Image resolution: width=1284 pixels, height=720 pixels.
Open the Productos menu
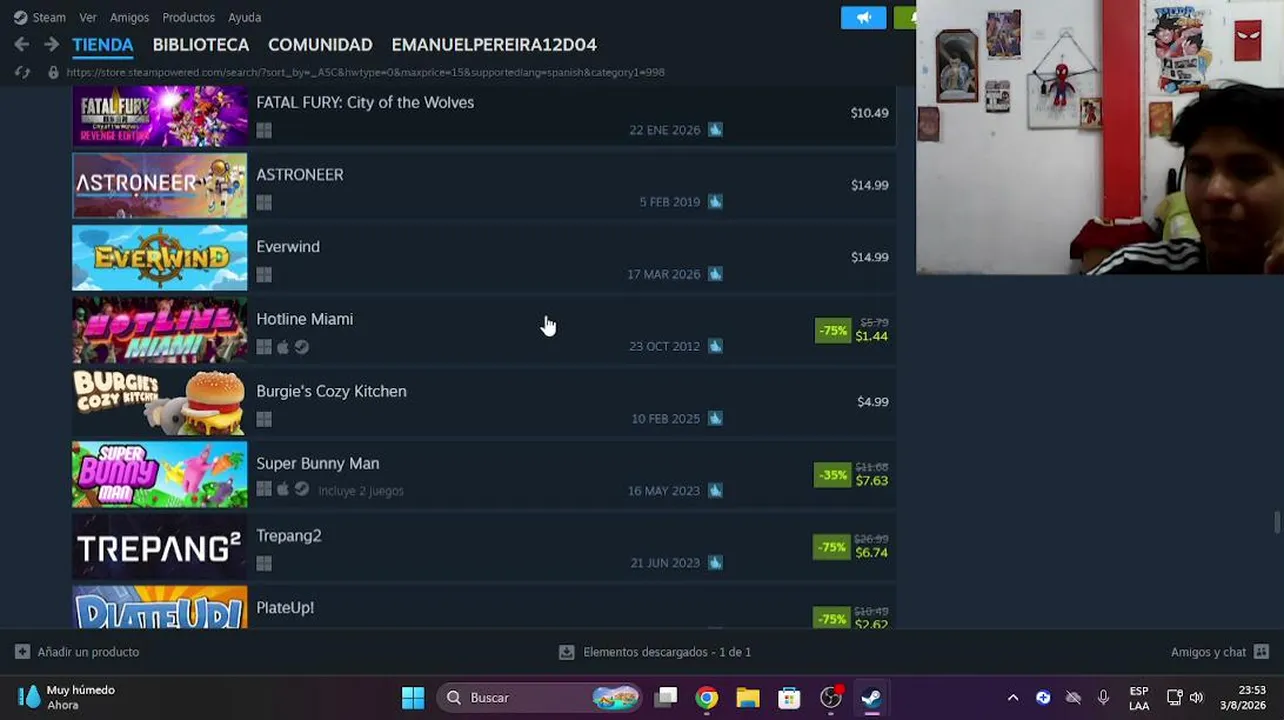[188, 17]
